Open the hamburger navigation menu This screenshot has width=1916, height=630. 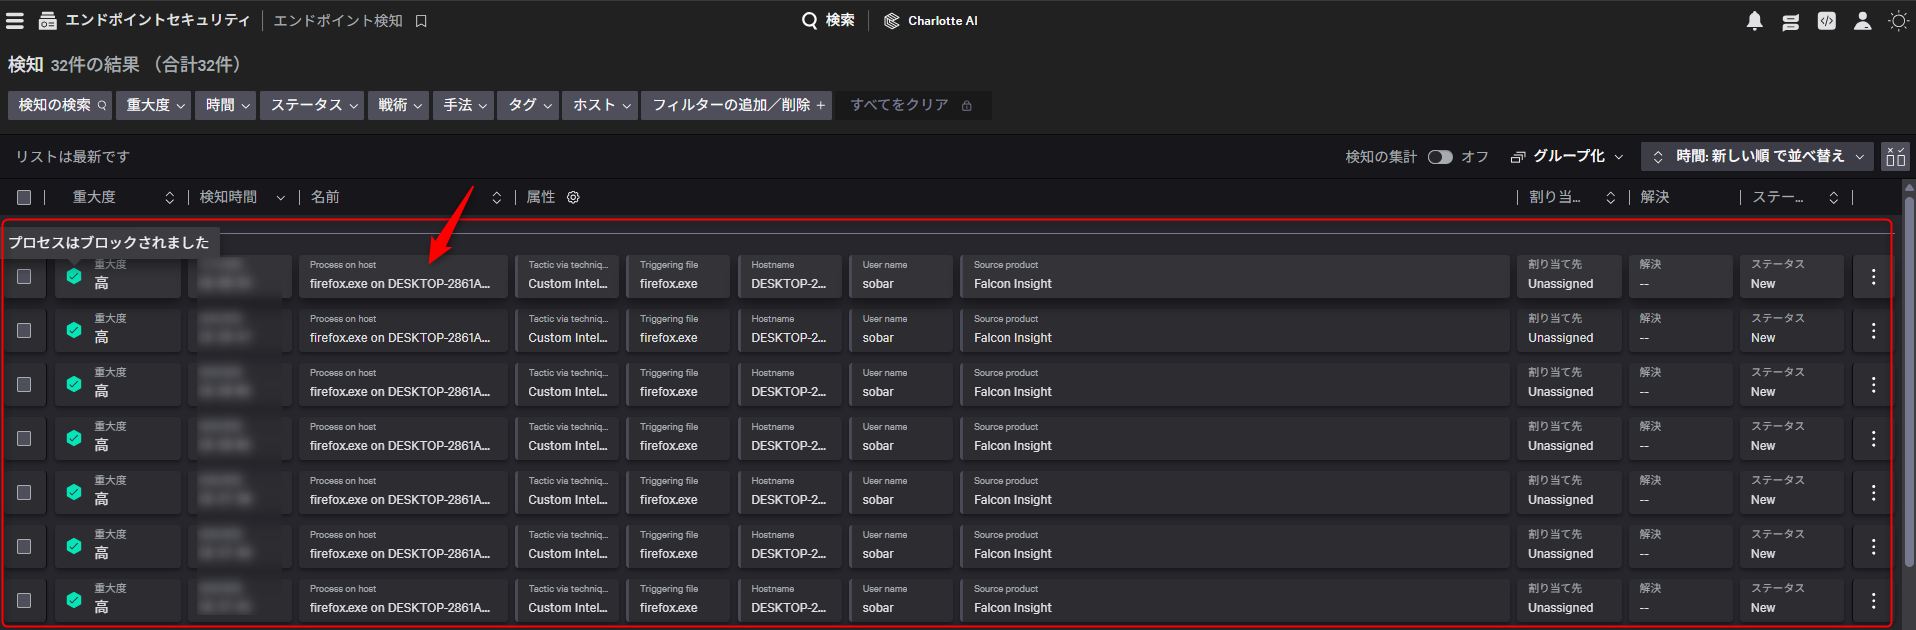15,21
